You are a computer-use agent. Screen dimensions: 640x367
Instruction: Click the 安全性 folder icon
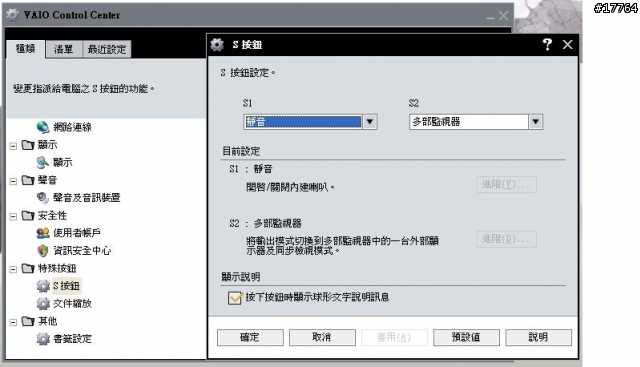pos(28,215)
